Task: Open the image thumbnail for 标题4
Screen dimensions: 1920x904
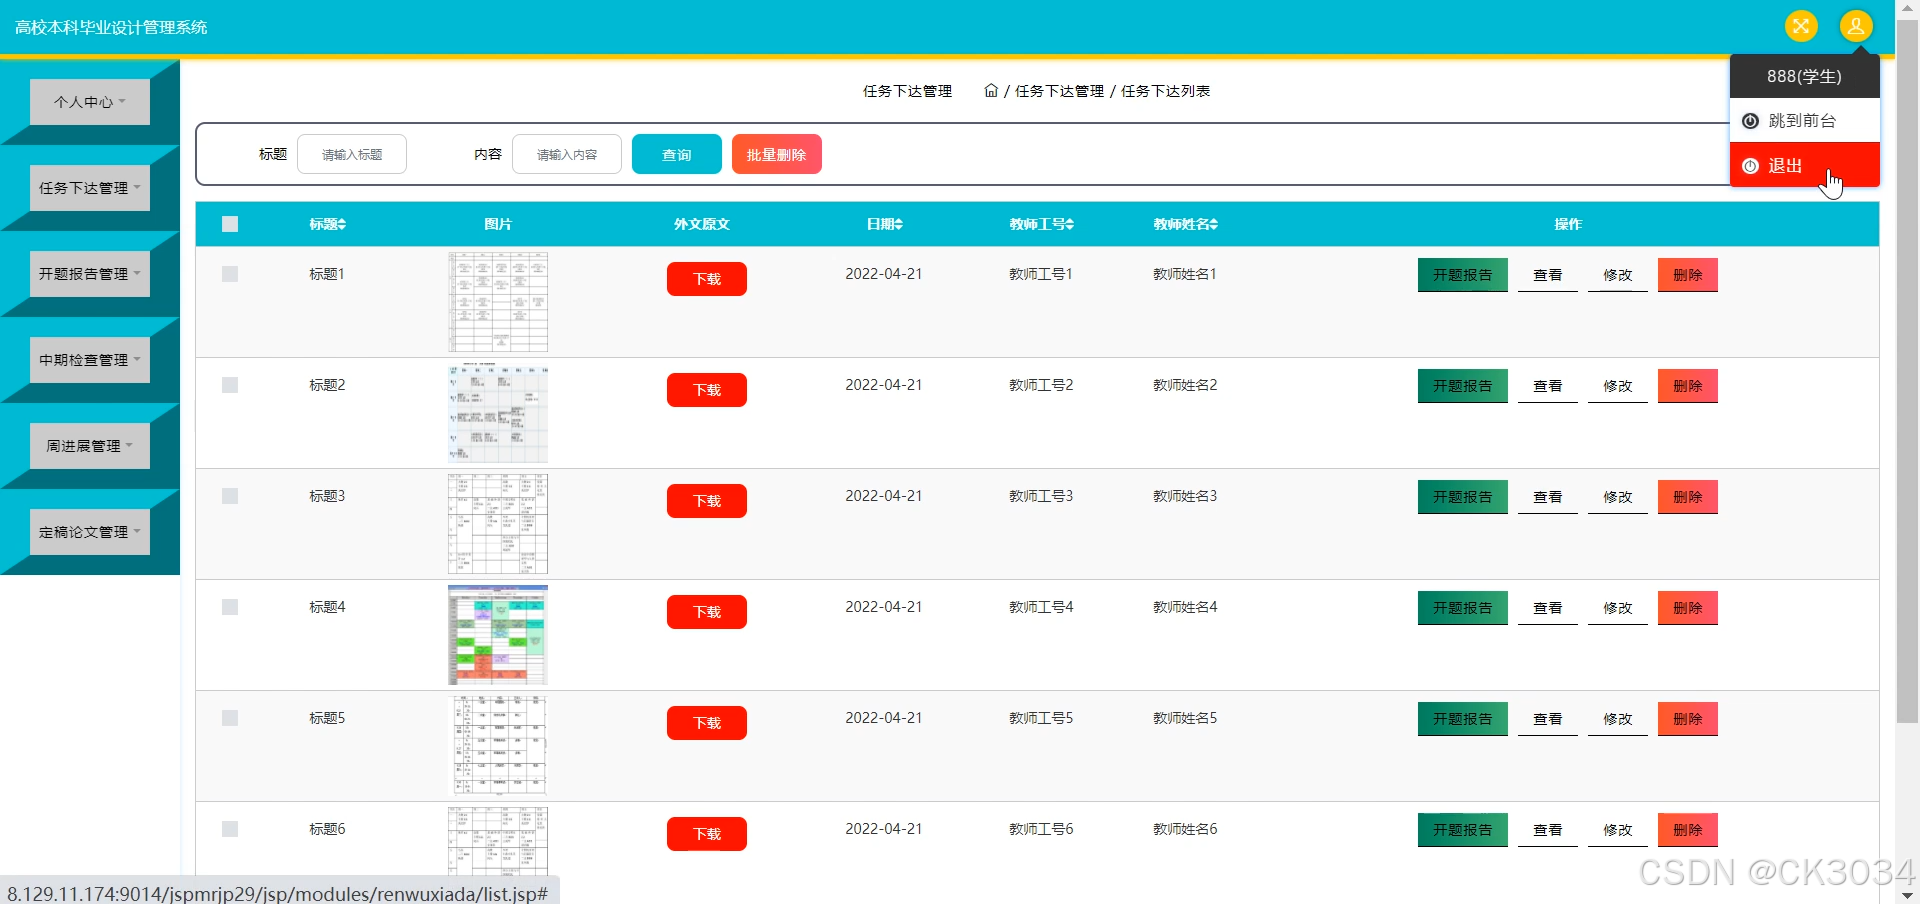Action: tap(498, 635)
